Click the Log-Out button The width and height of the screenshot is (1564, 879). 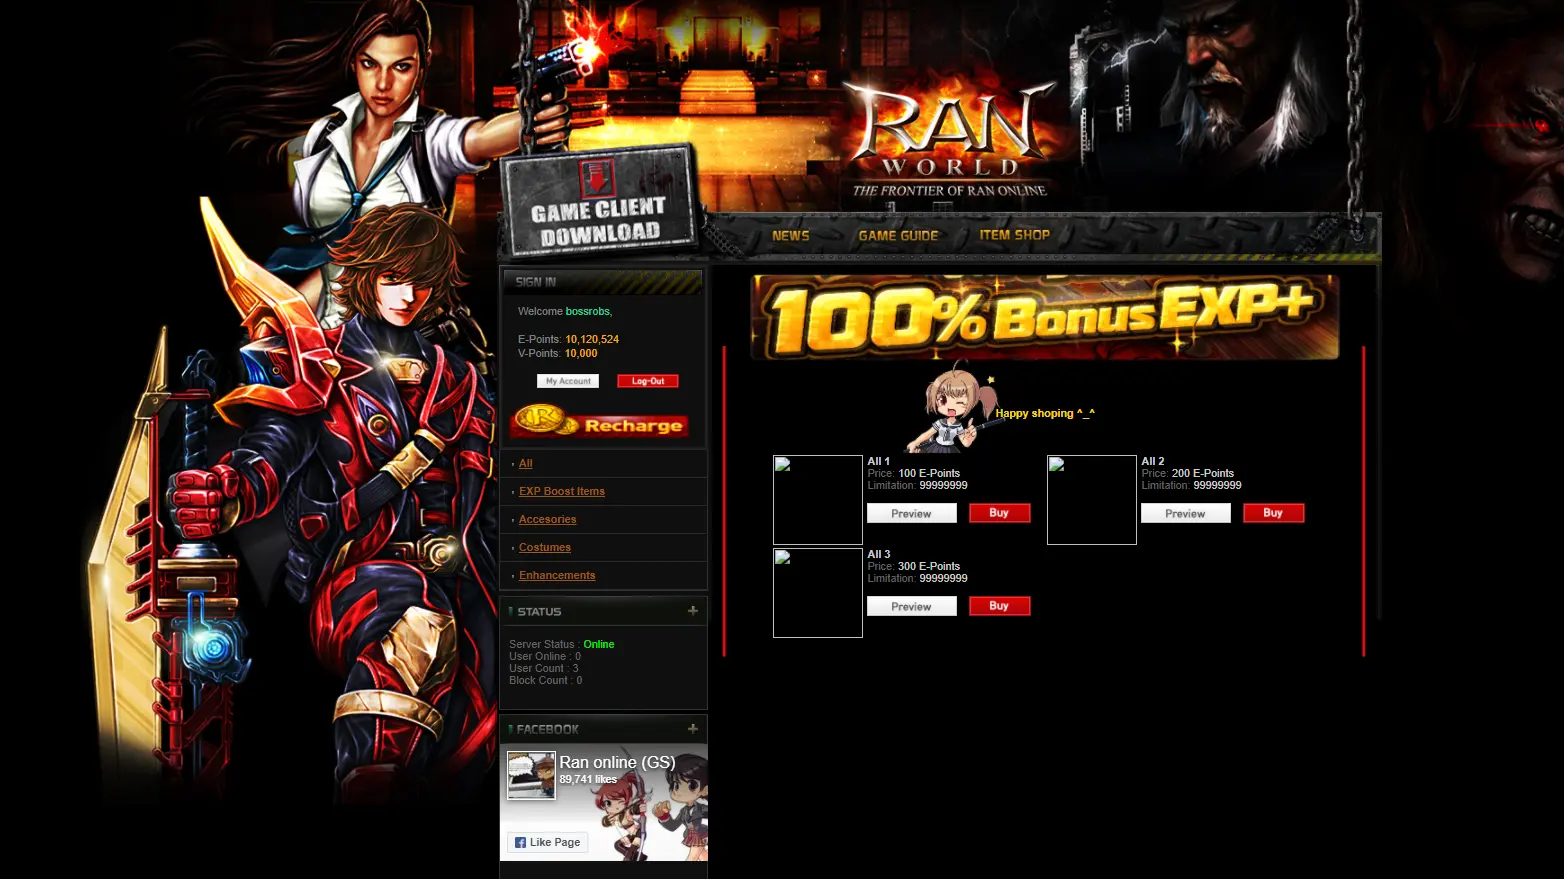pos(648,381)
